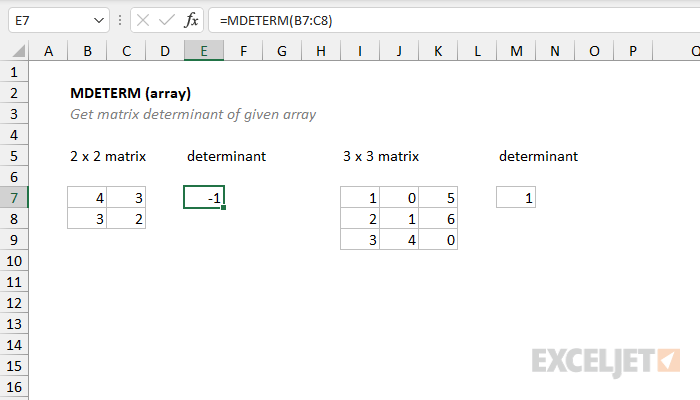Click the Select All corner triangle
Image resolution: width=700 pixels, height=400 pixels.
pyautogui.click(x=14, y=51)
